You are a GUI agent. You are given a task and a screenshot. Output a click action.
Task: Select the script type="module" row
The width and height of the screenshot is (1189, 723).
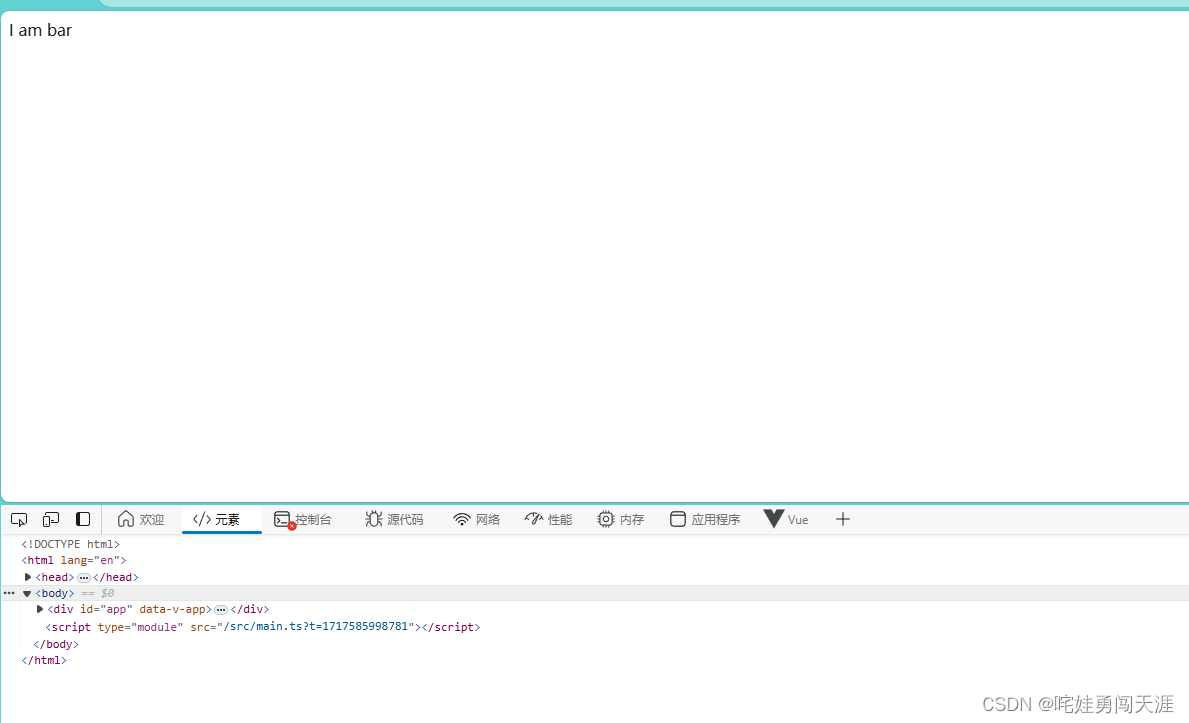coord(262,627)
